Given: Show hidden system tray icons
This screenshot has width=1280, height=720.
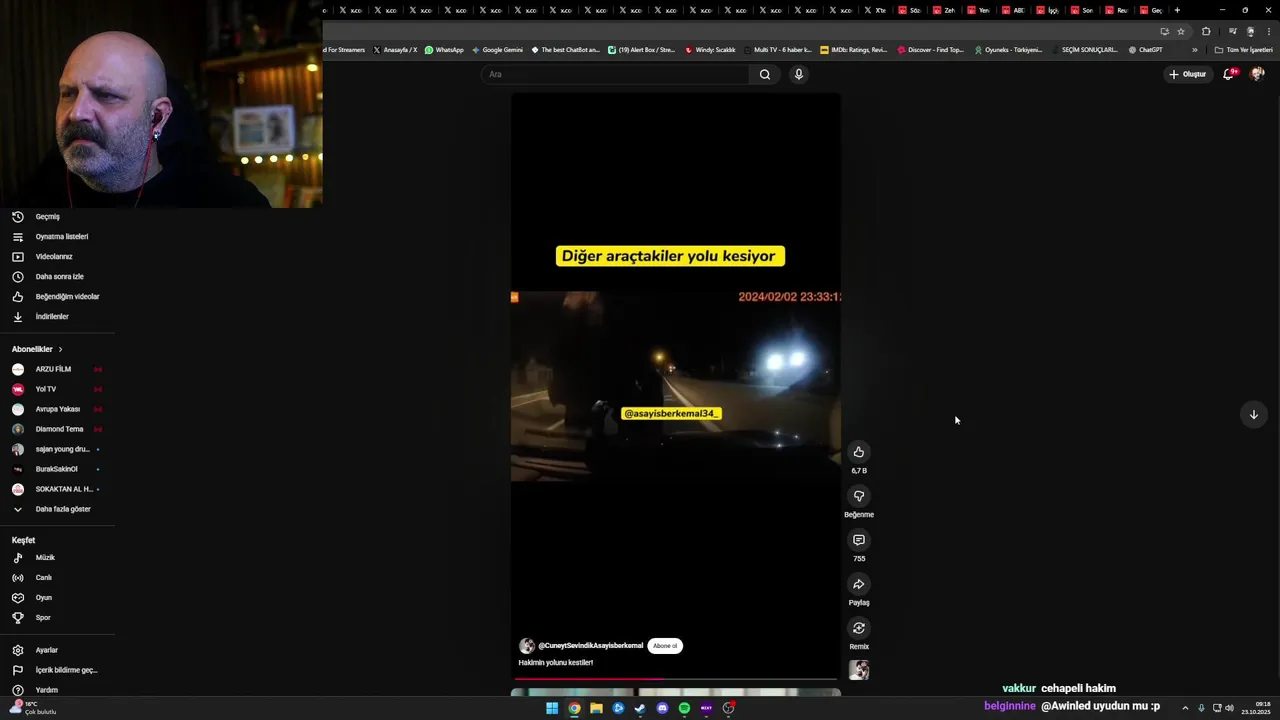Looking at the screenshot, I should point(1185,708).
